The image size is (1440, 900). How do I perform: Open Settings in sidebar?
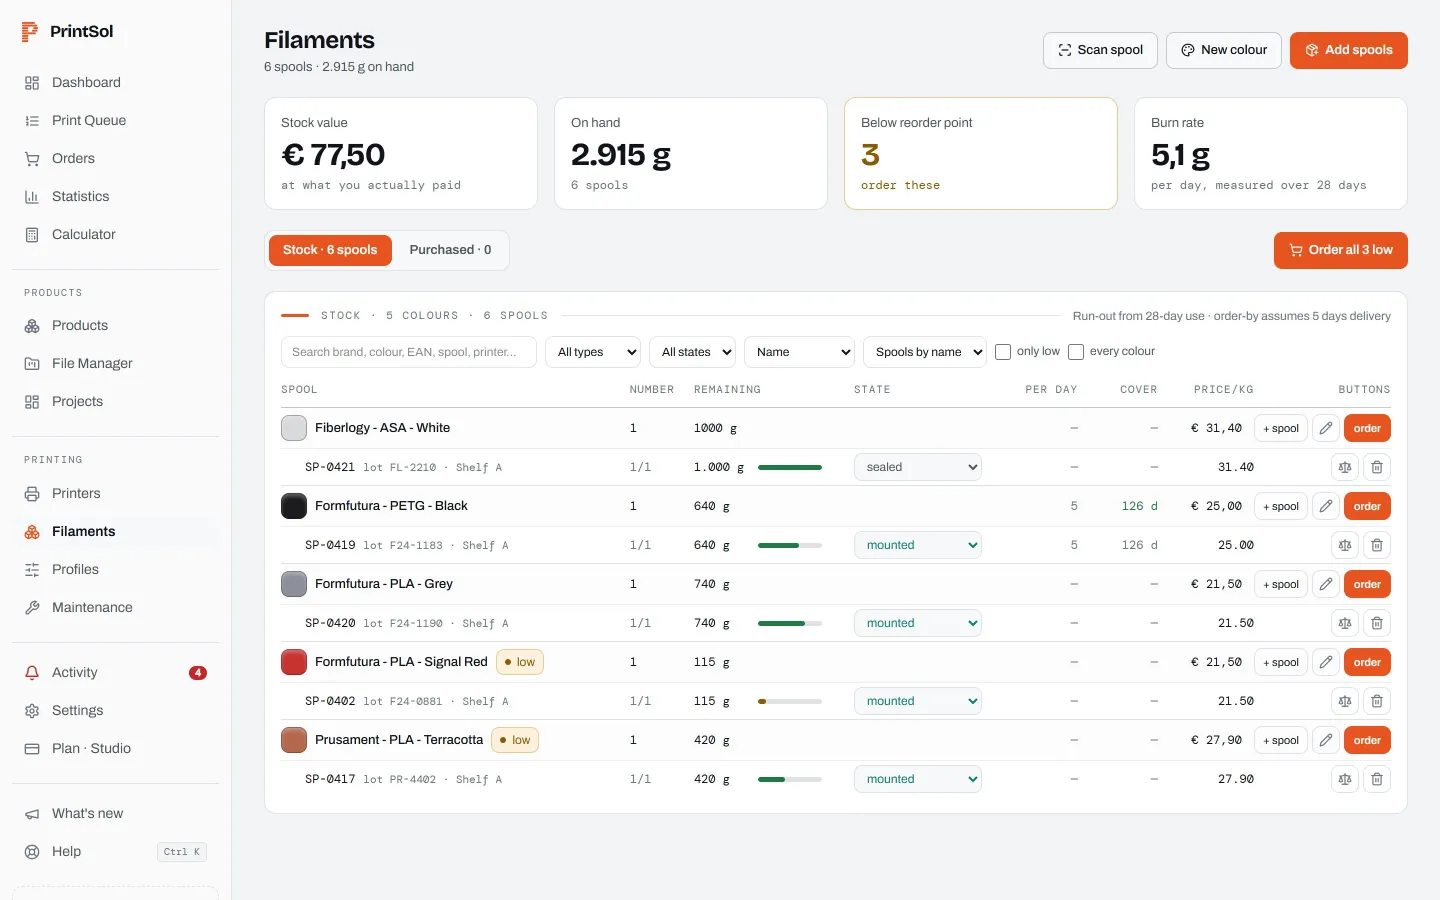(x=116, y=711)
